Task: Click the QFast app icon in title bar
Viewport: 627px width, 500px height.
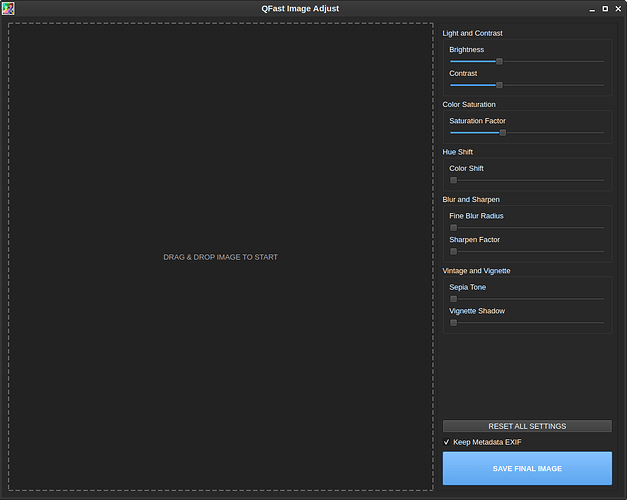Action: 8,8
